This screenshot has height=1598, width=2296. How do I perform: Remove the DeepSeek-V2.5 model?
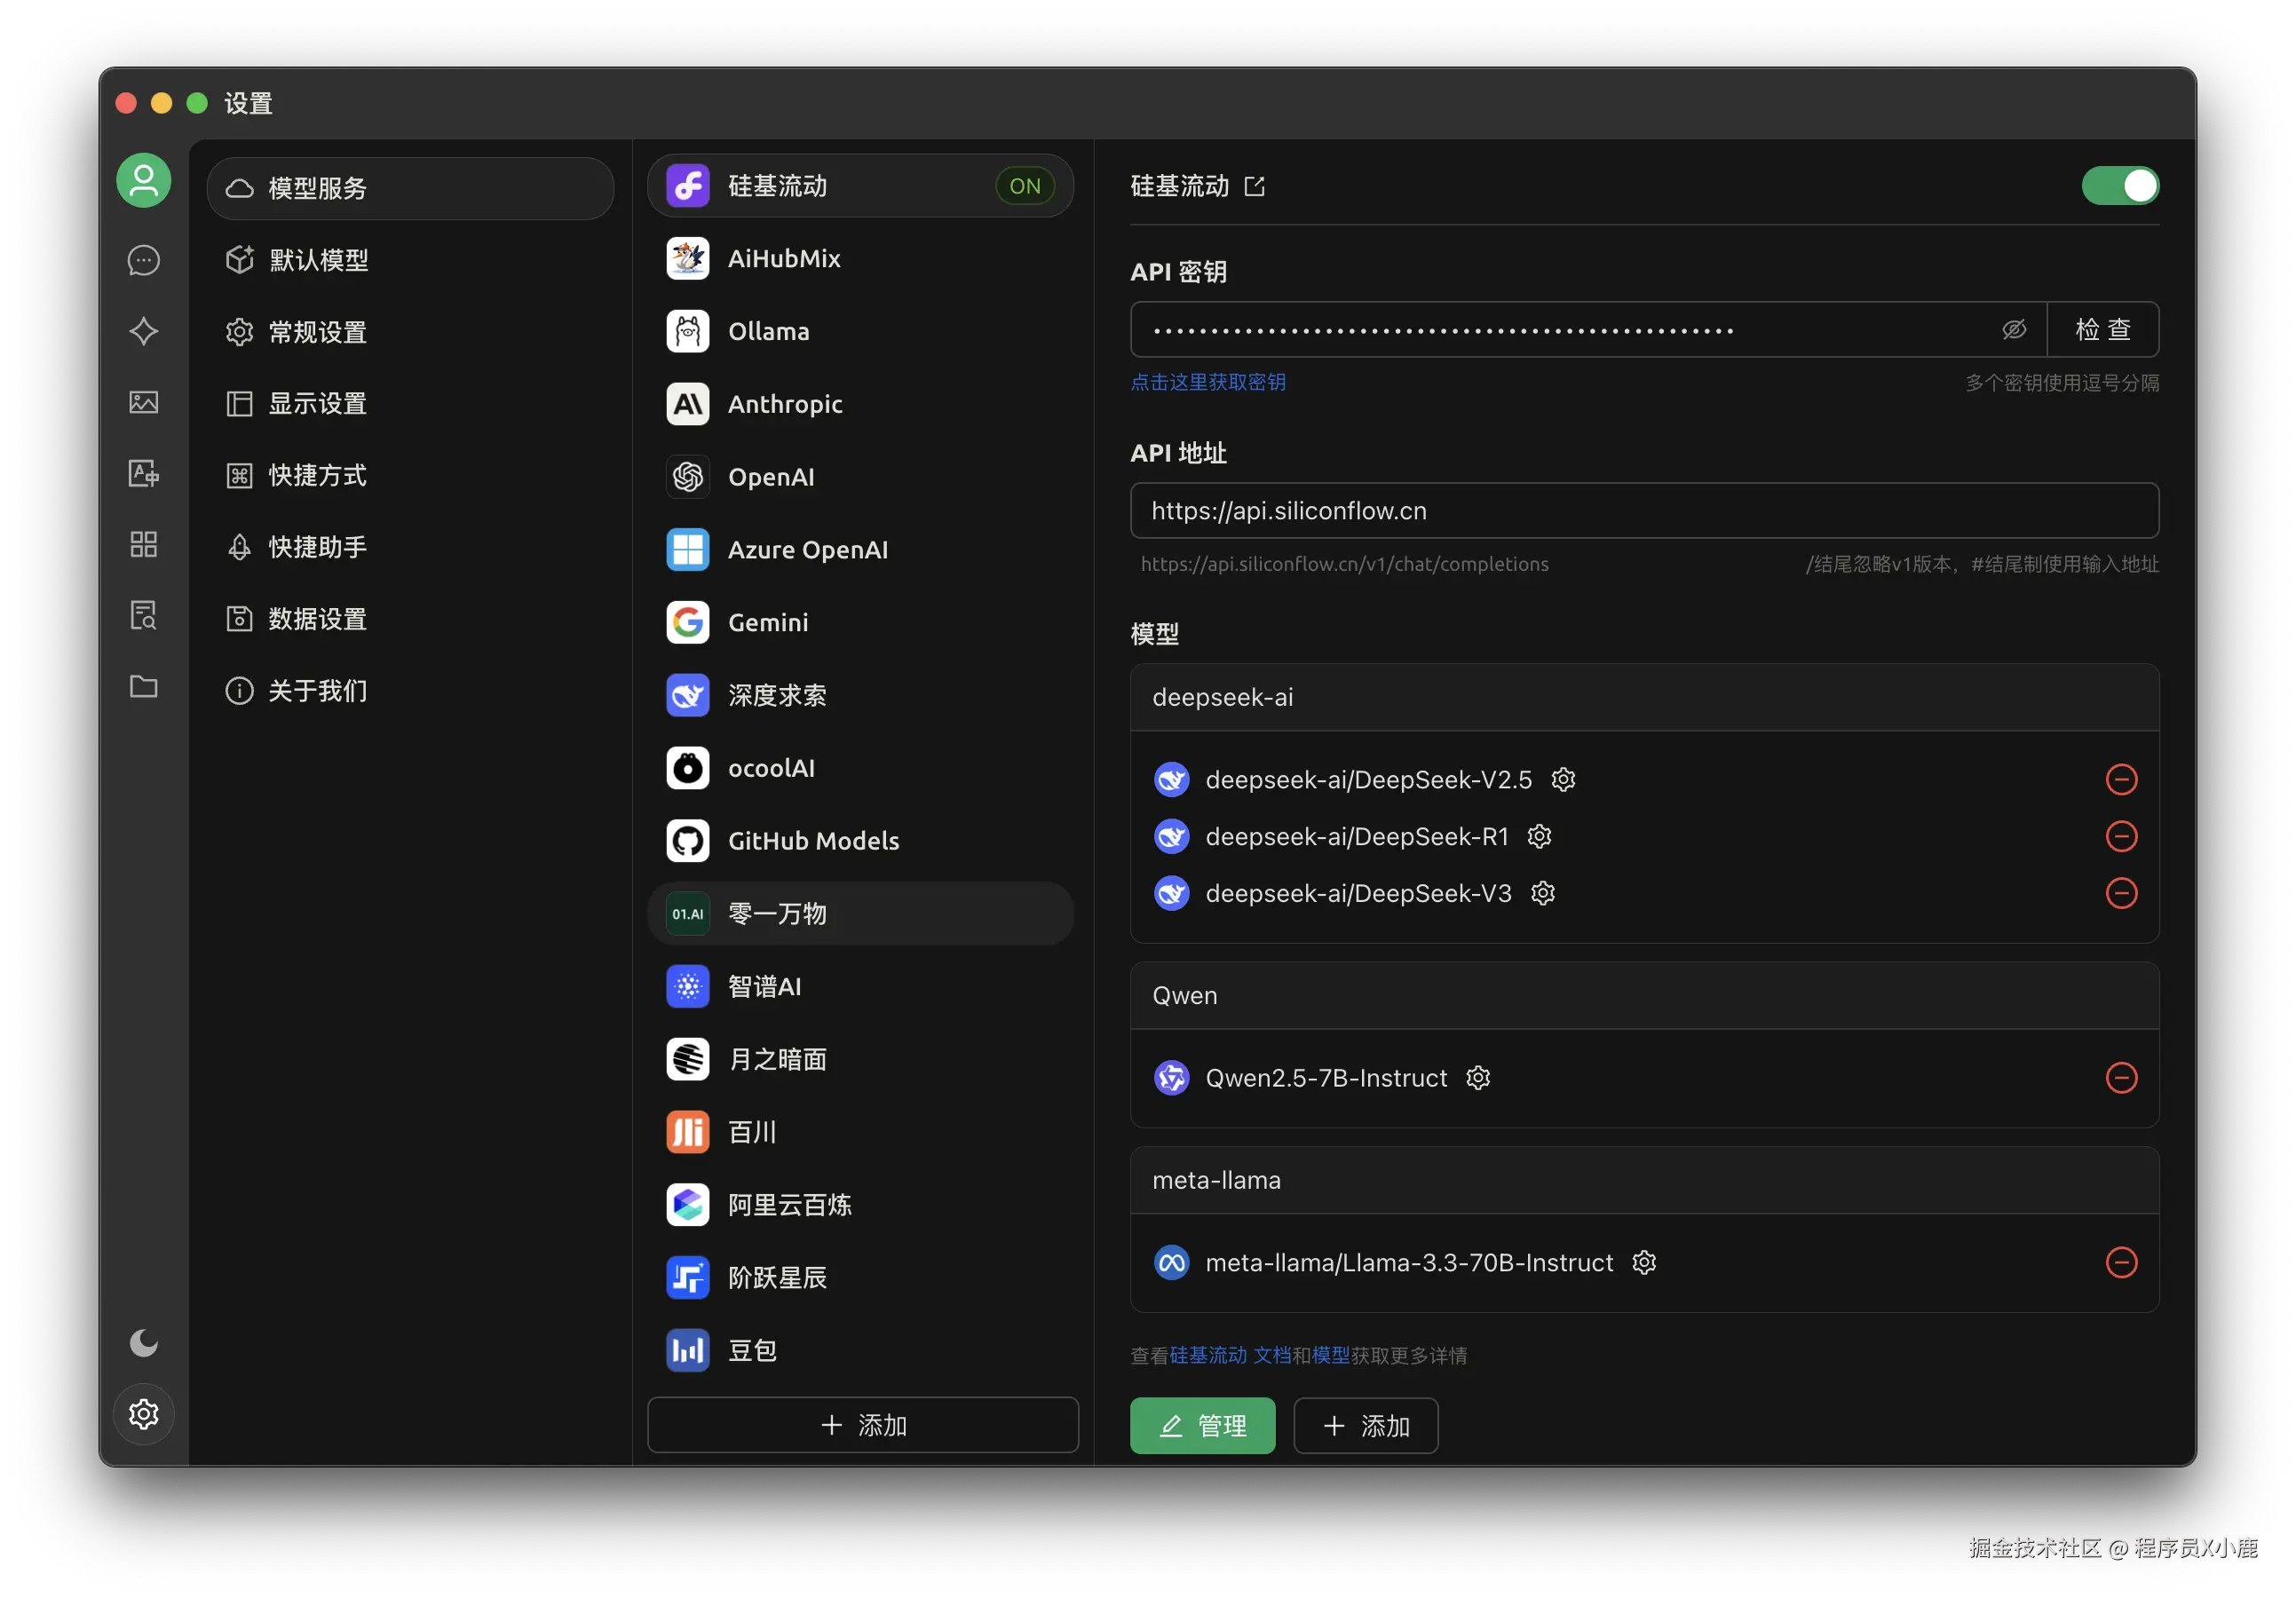coord(2121,779)
